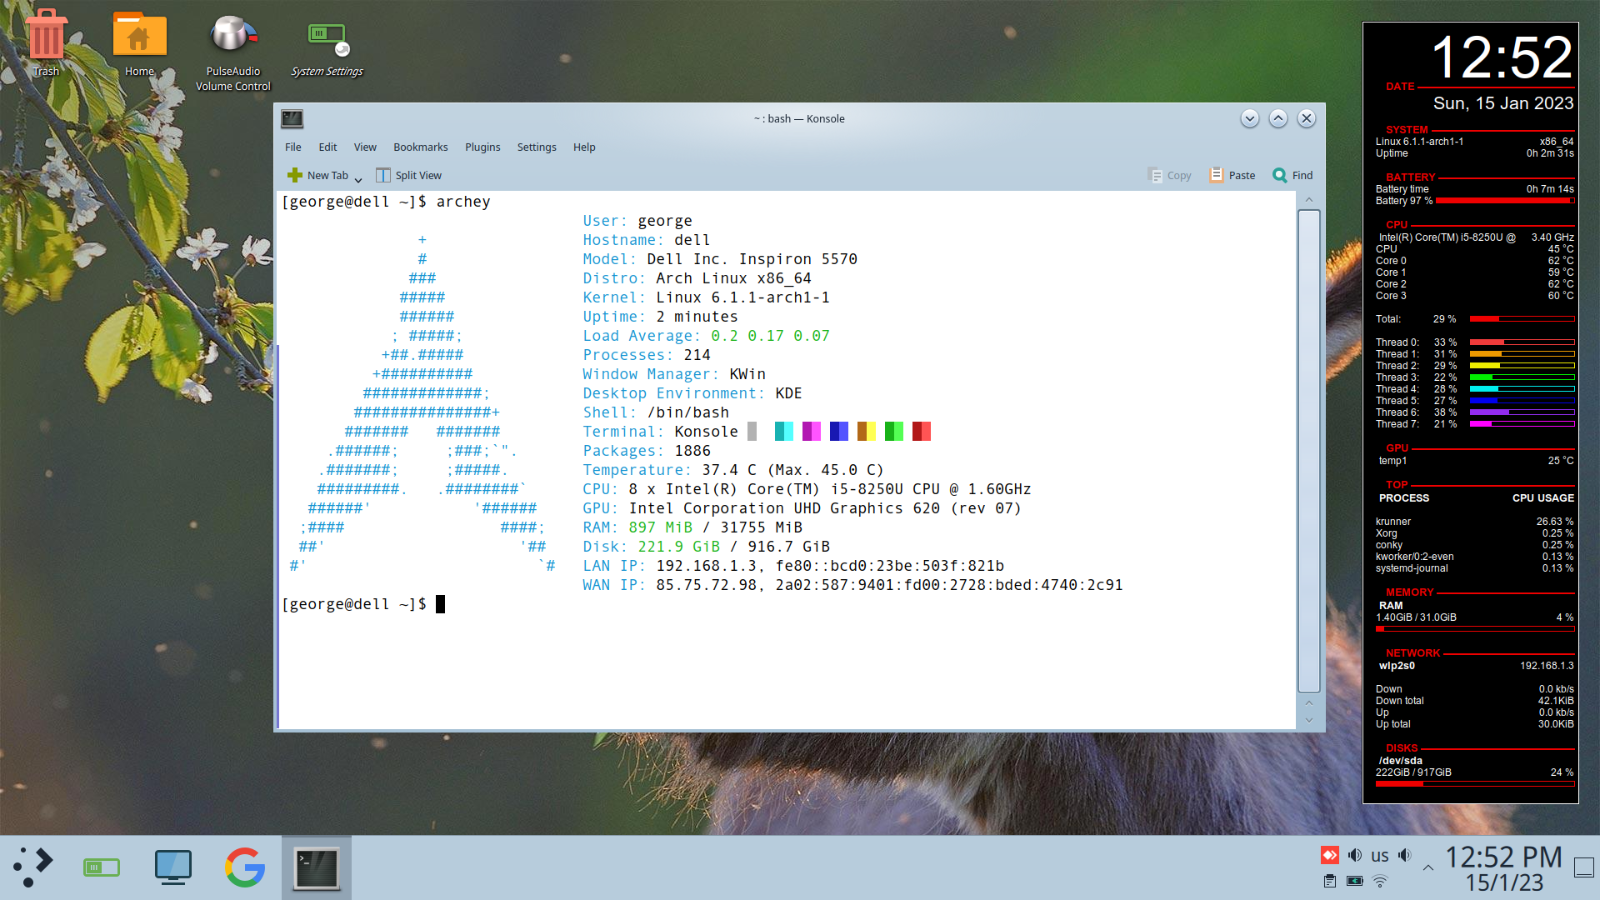Click the large 12:52 clock in the Conky widget
The height and width of the screenshot is (900, 1600).
point(1502,58)
